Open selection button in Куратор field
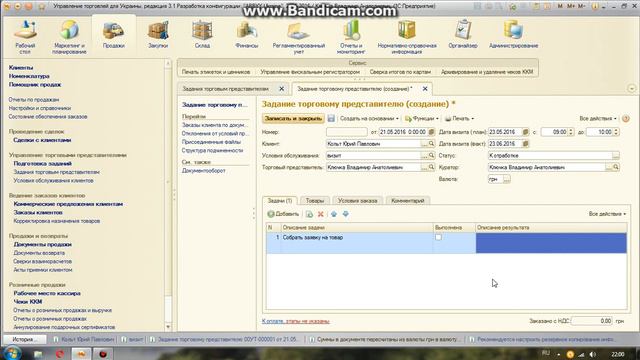Image resolution: width=640 pixels, height=360 pixels. 609,167
